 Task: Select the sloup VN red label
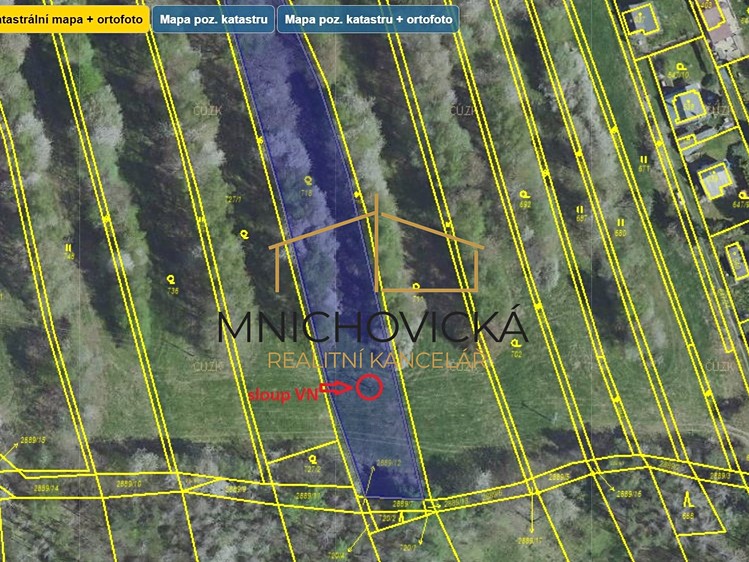pos(283,395)
